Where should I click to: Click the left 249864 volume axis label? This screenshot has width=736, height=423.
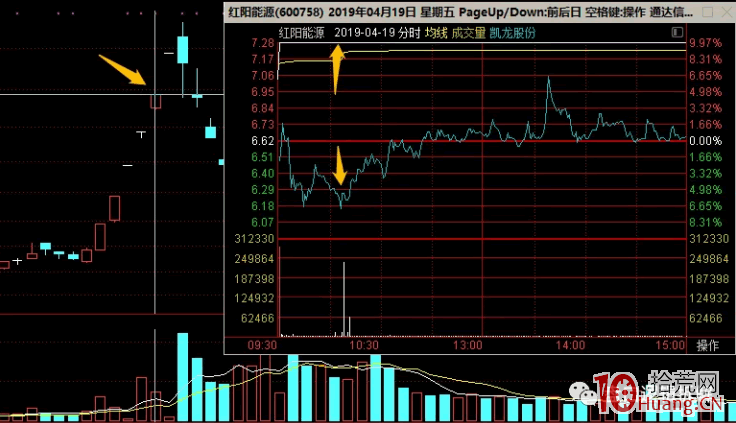(x=254, y=259)
